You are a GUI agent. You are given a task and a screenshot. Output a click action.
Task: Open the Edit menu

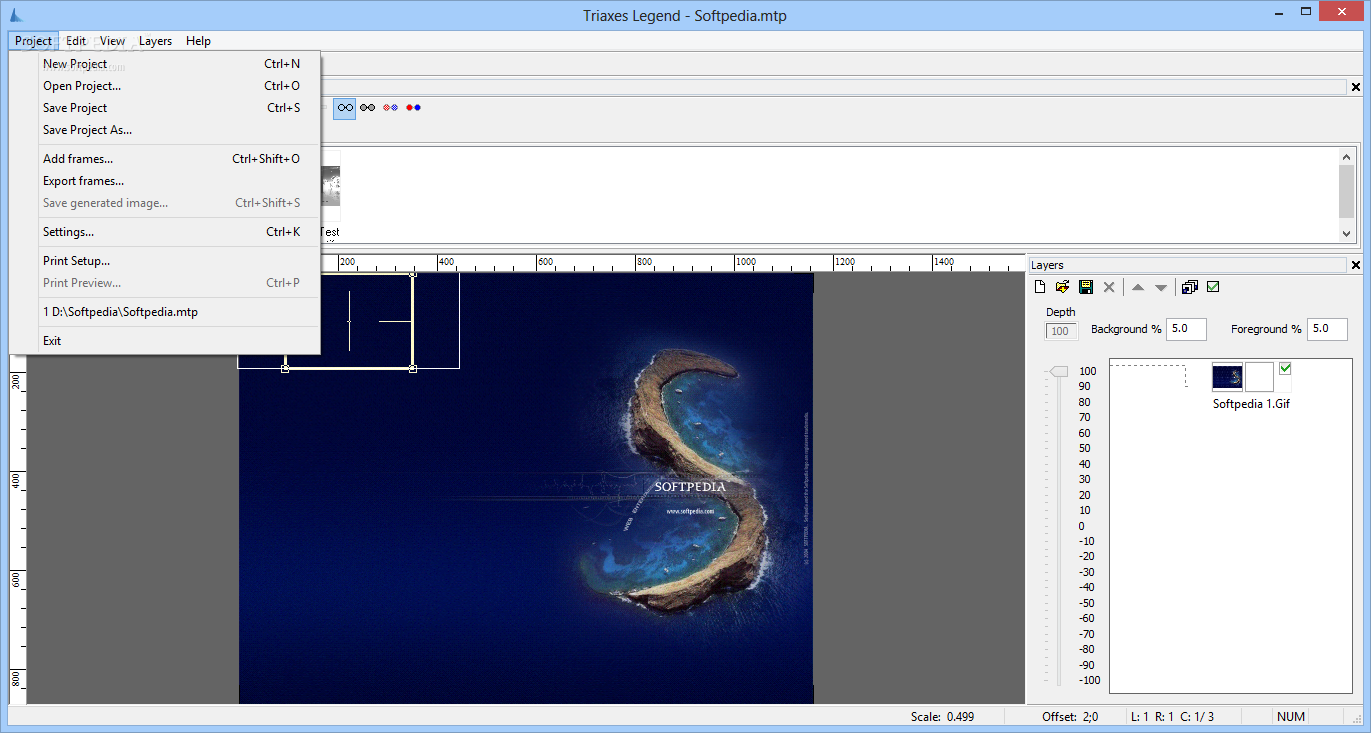tap(76, 41)
